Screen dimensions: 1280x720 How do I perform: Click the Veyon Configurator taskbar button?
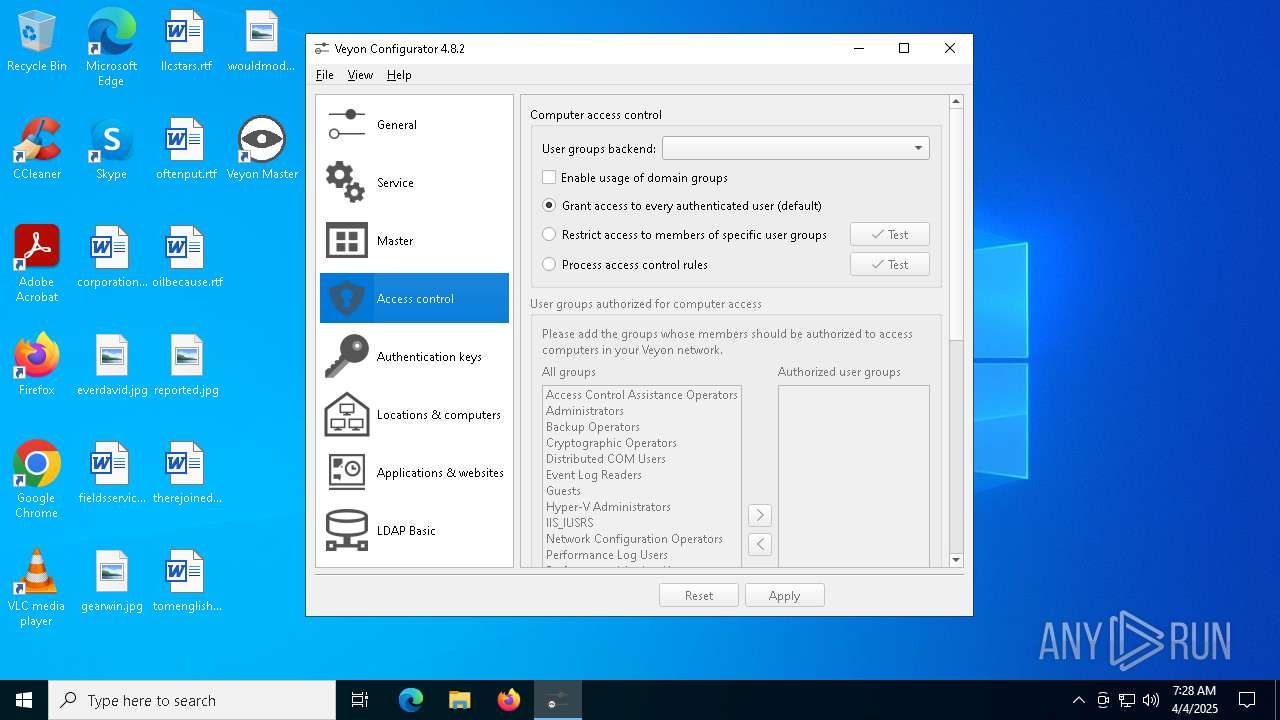pos(558,700)
